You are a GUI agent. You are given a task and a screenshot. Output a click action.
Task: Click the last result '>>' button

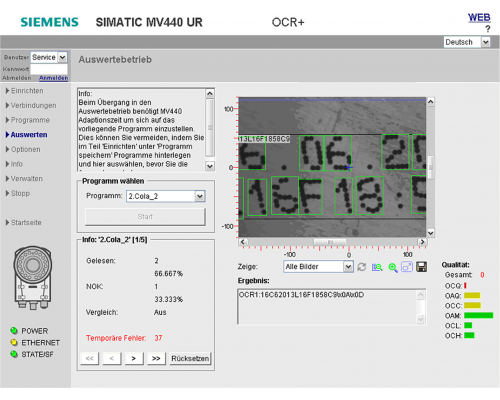(156, 358)
